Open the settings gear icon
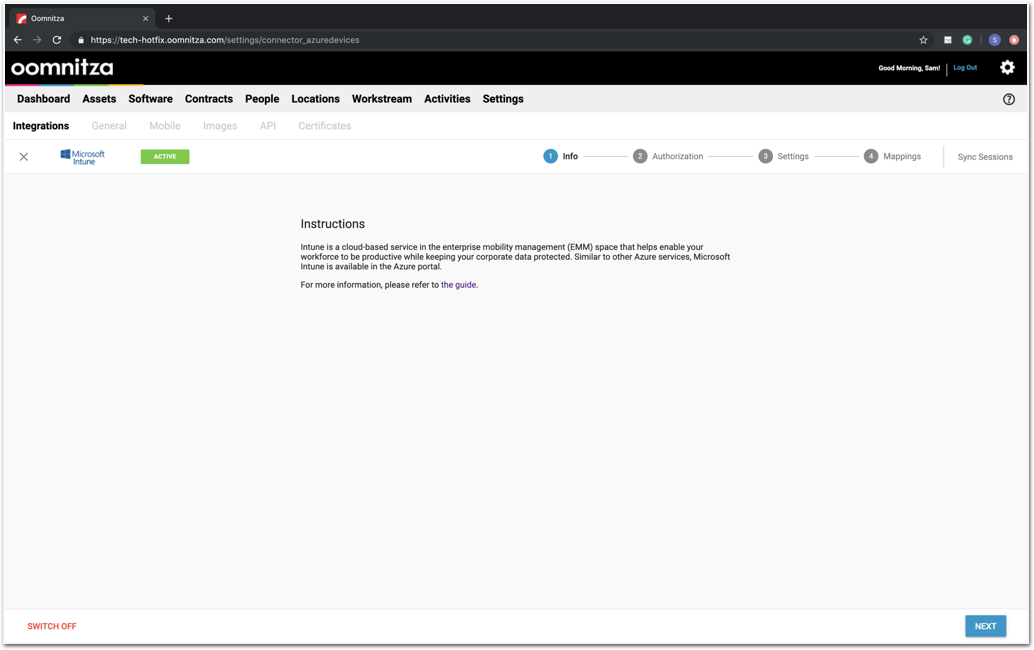The width and height of the screenshot is (1034, 650). [1007, 68]
